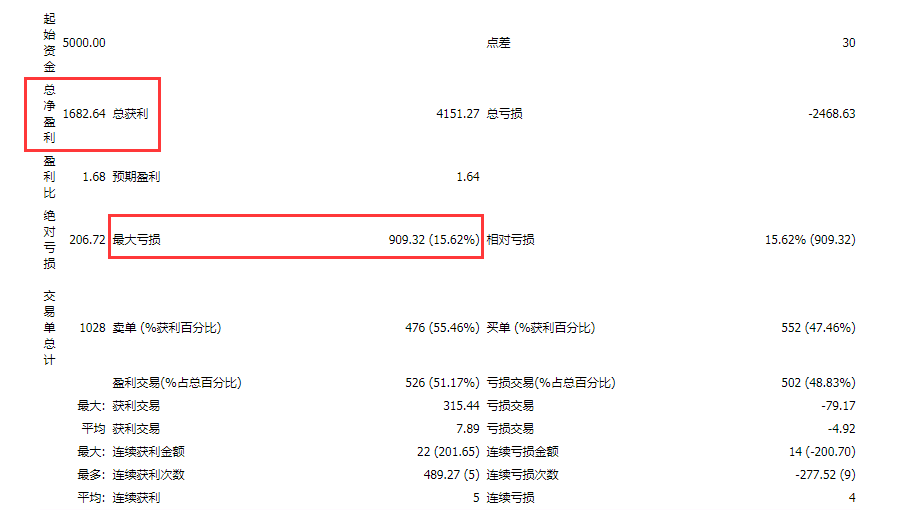Click the 相对亏损 value 15.62% (909.32)

click(x=810, y=240)
